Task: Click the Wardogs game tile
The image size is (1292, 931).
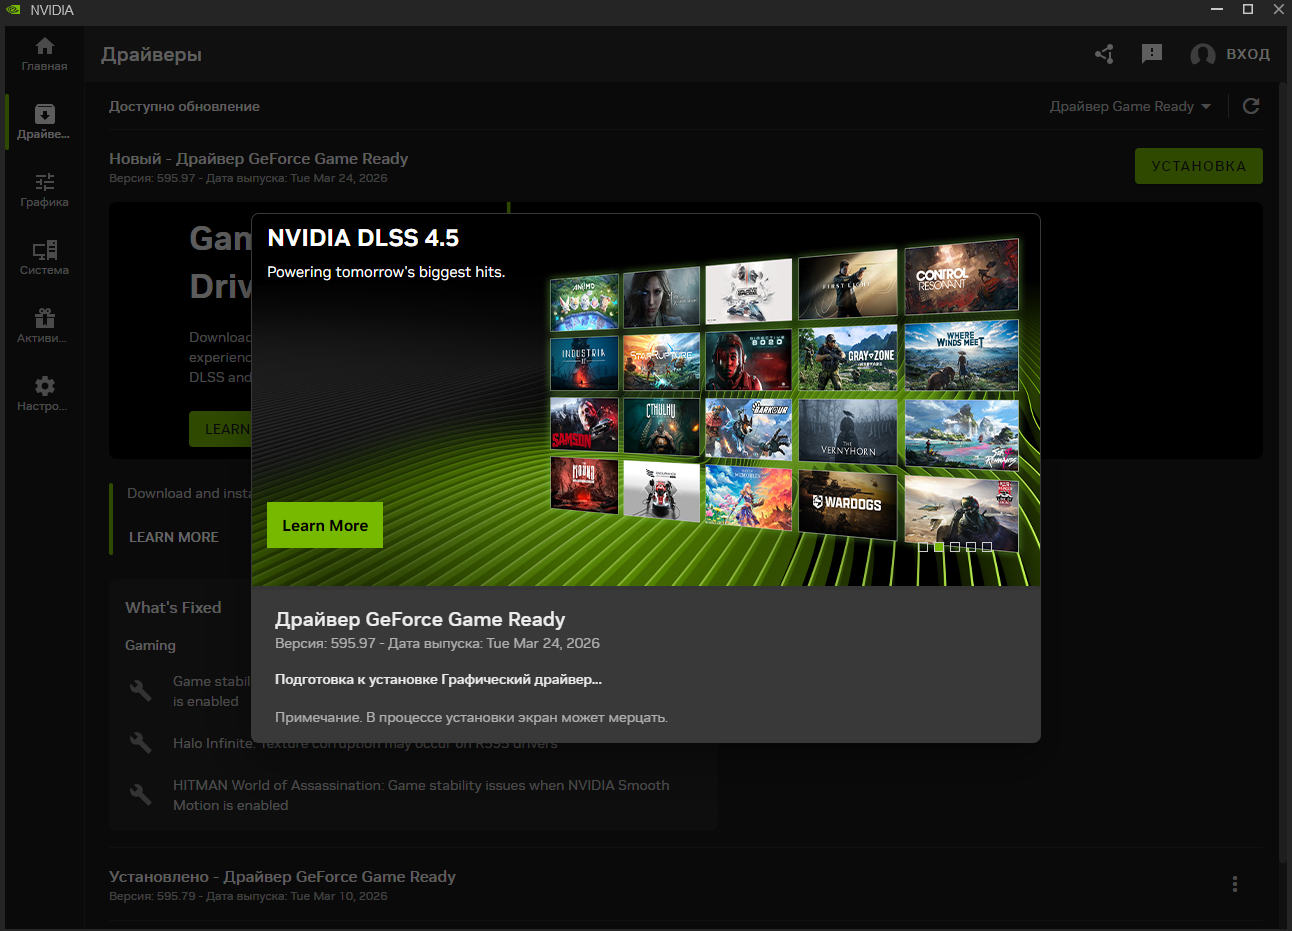Action: point(848,503)
